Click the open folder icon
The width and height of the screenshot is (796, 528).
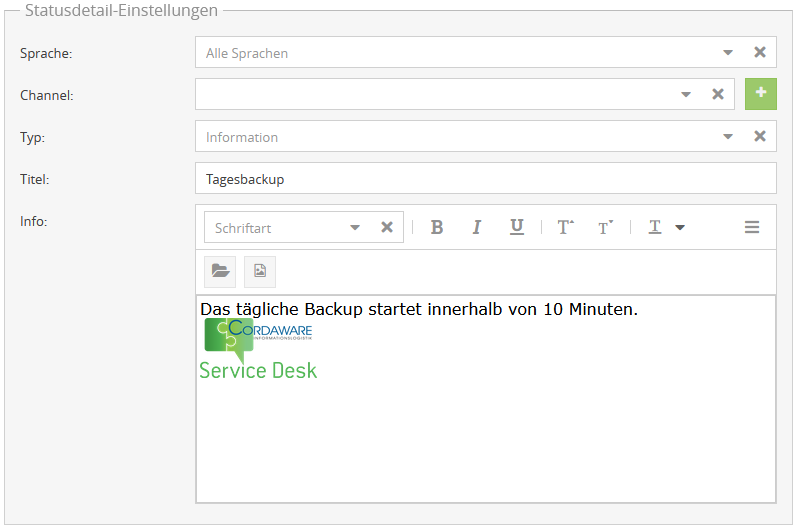coord(220,271)
